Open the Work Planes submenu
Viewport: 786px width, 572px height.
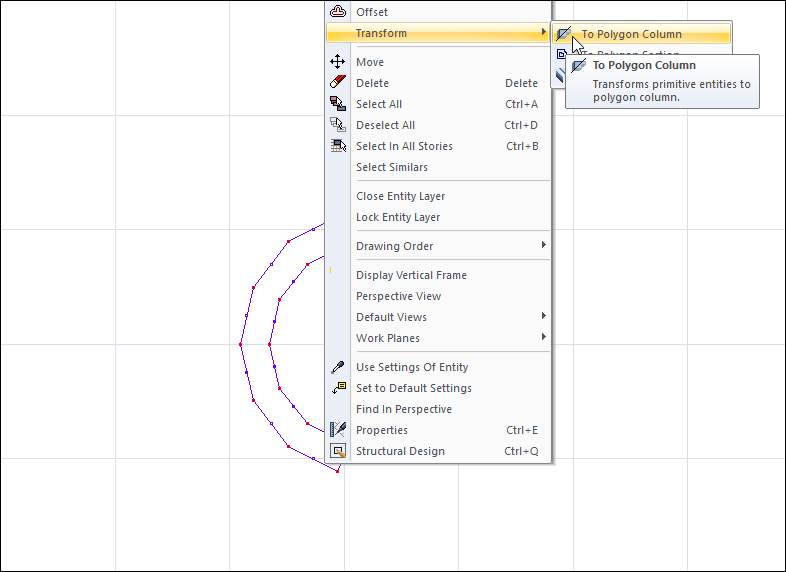pos(544,338)
